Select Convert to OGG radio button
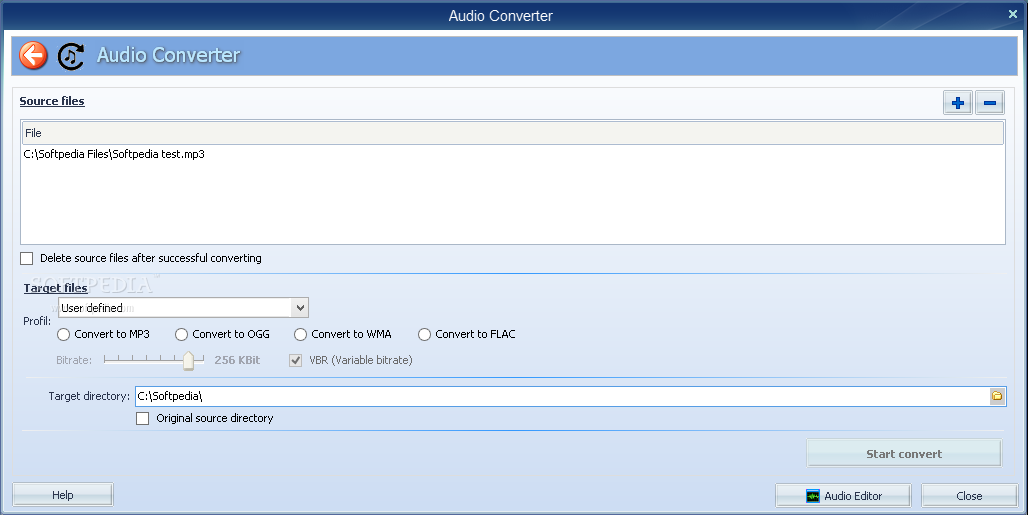The image size is (1028, 515). [182, 334]
